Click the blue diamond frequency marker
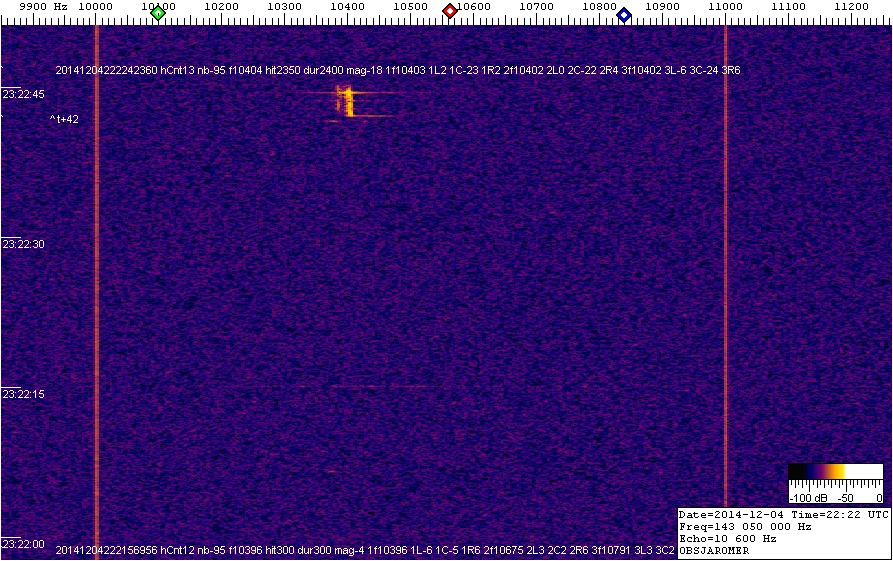893x561 pixels. 624,14
